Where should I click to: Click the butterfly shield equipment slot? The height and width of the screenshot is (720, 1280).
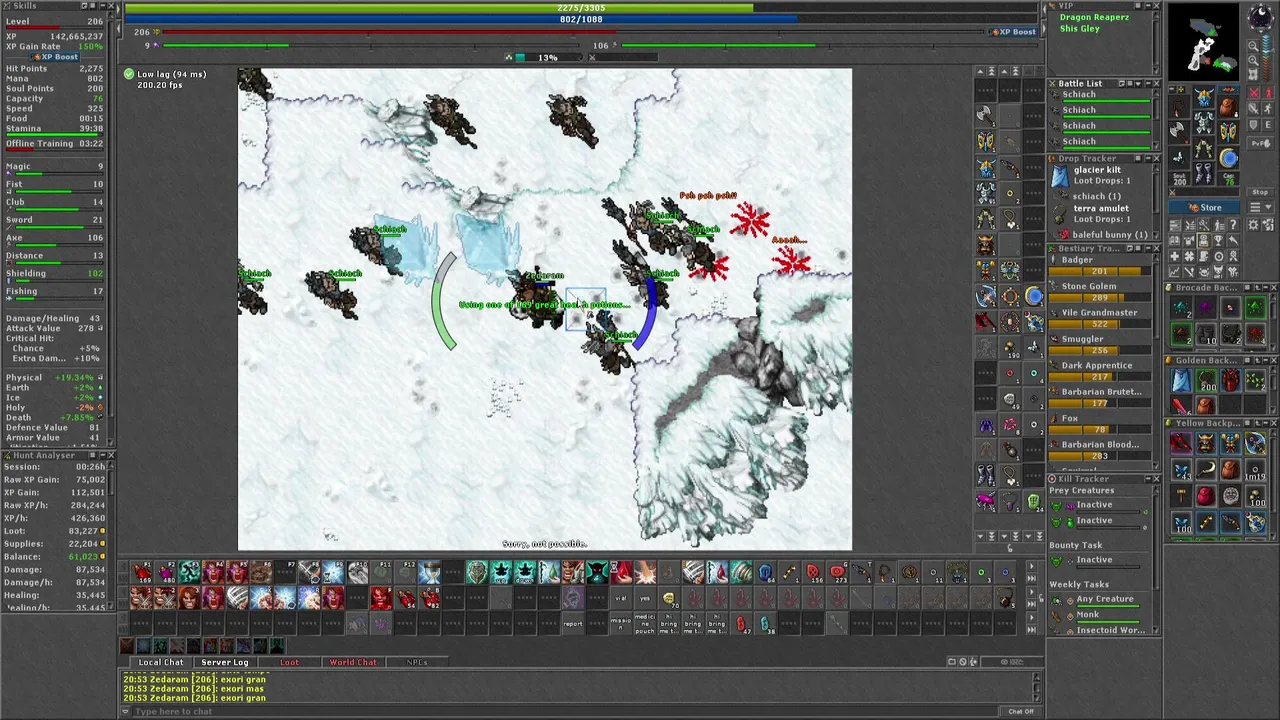[1228, 132]
